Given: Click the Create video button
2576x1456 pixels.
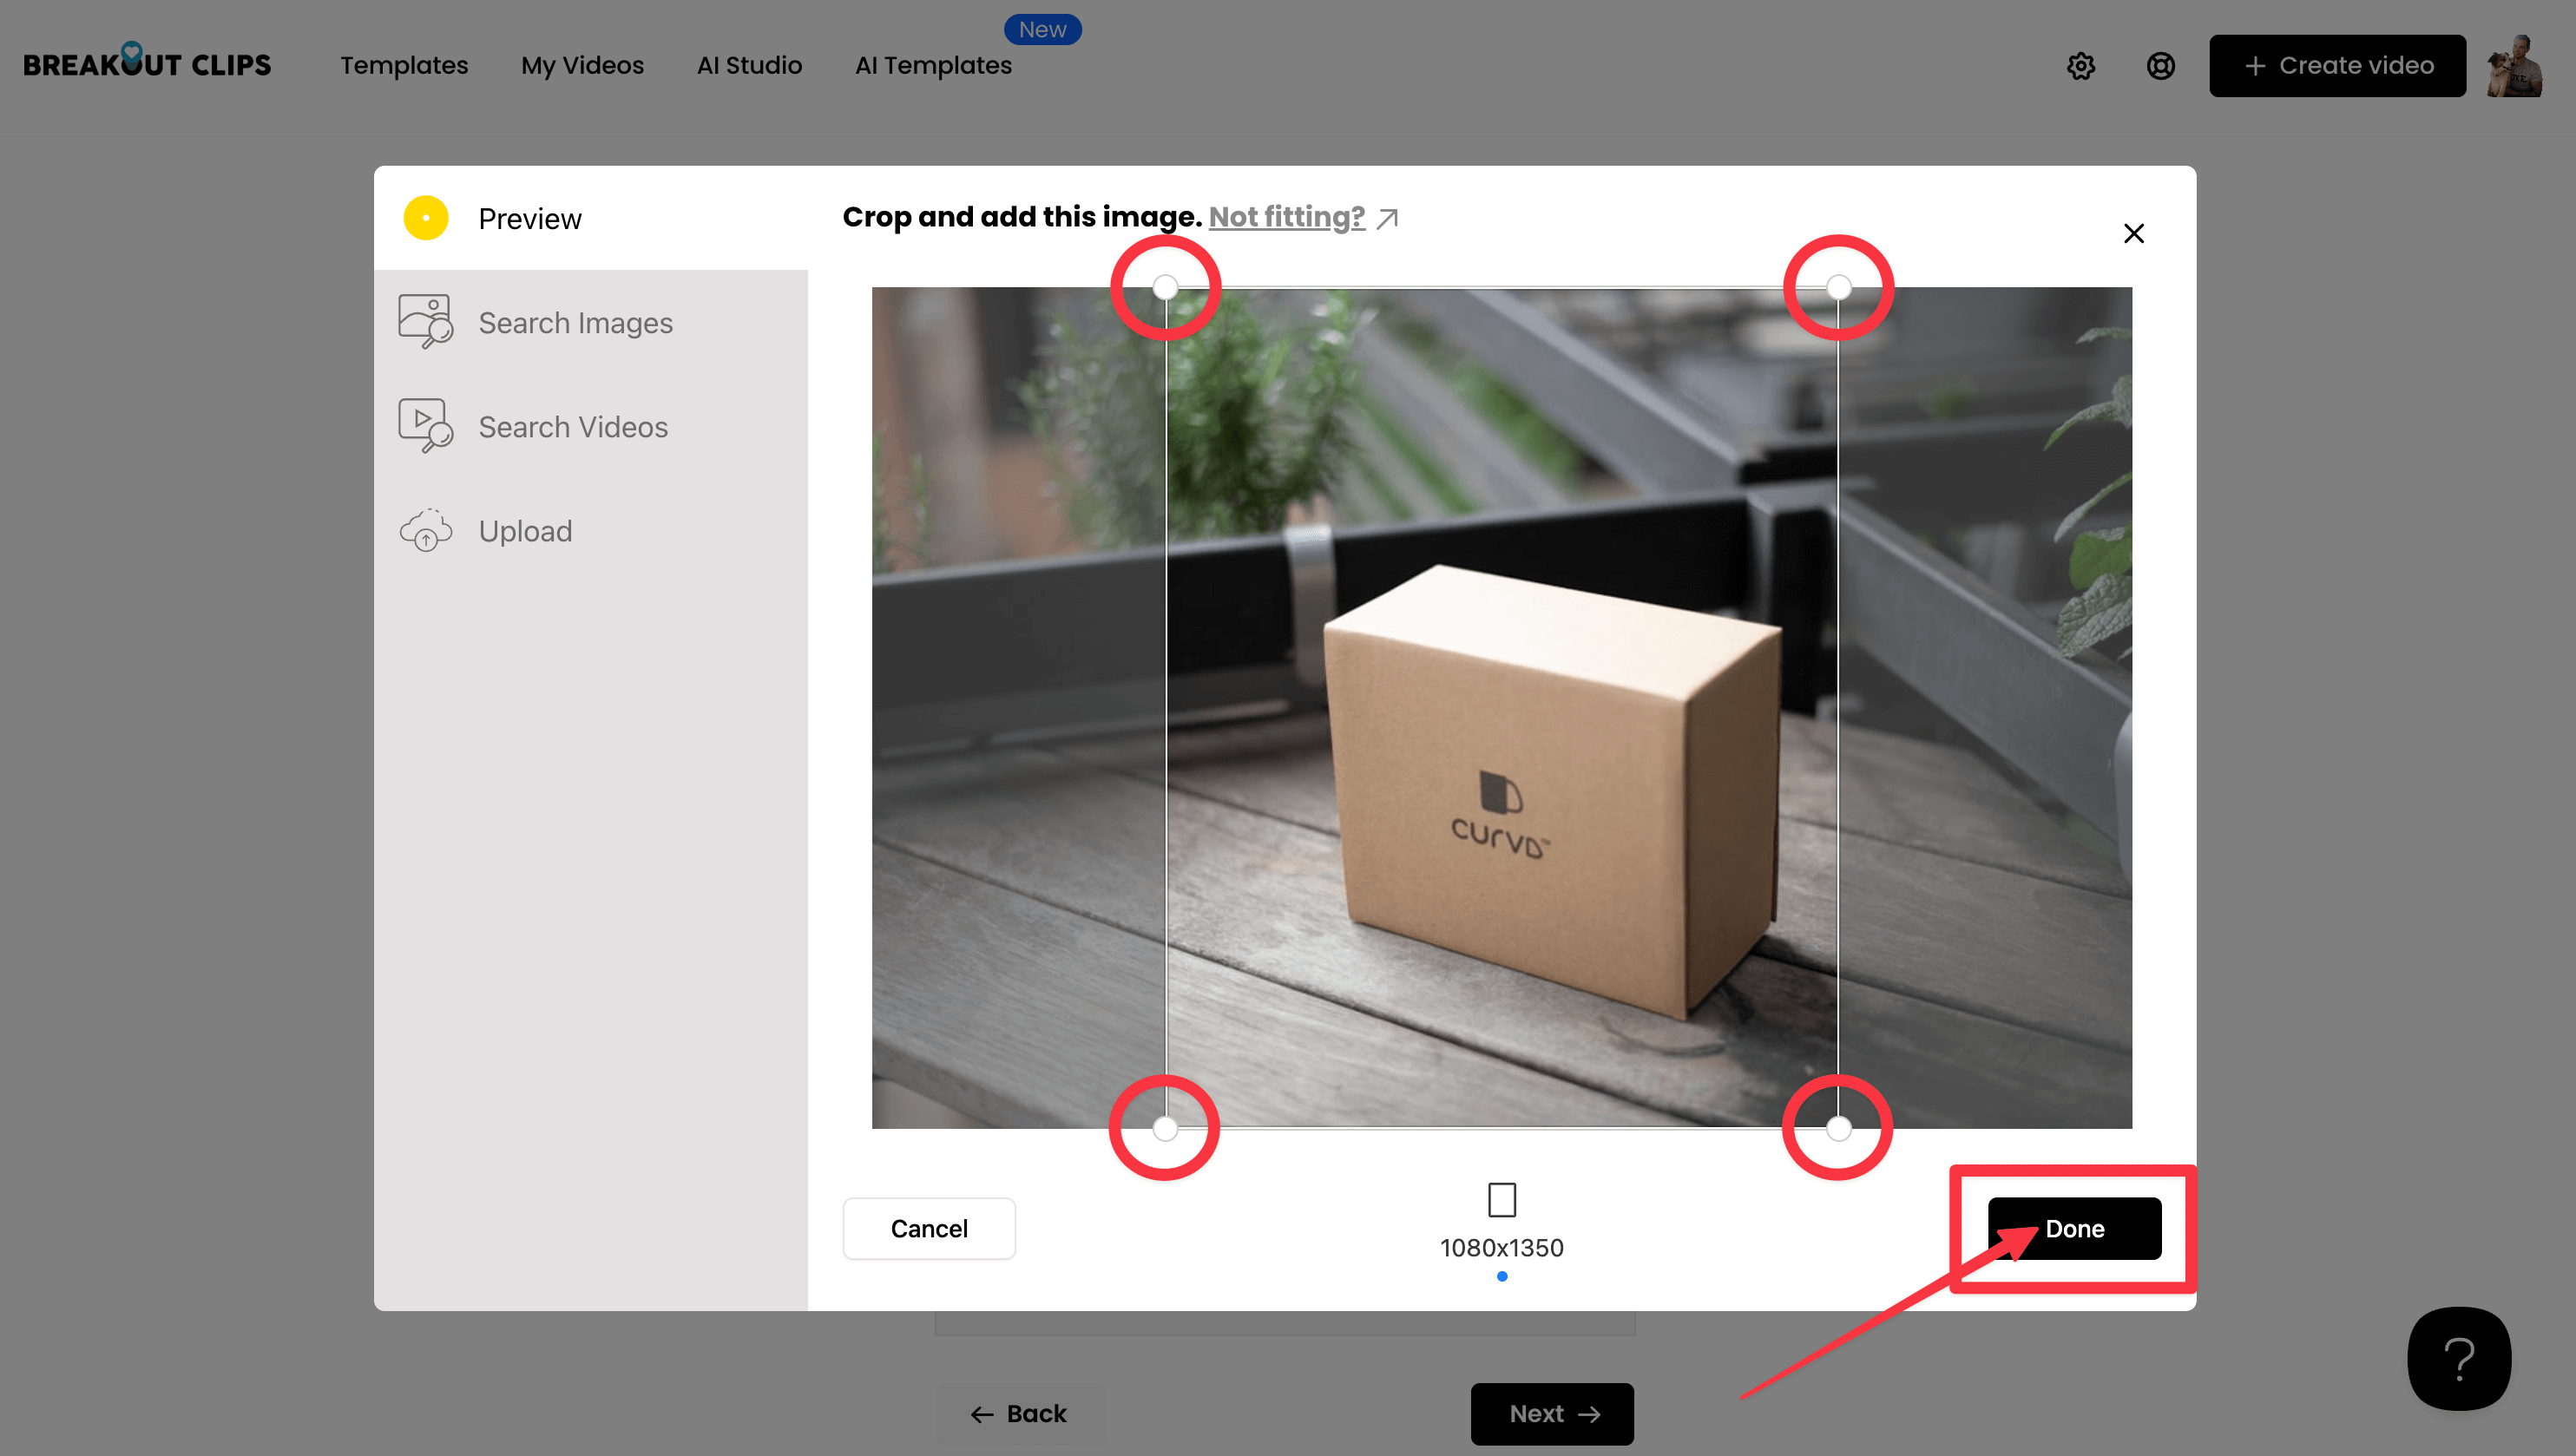Looking at the screenshot, I should click(x=2337, y=66).
